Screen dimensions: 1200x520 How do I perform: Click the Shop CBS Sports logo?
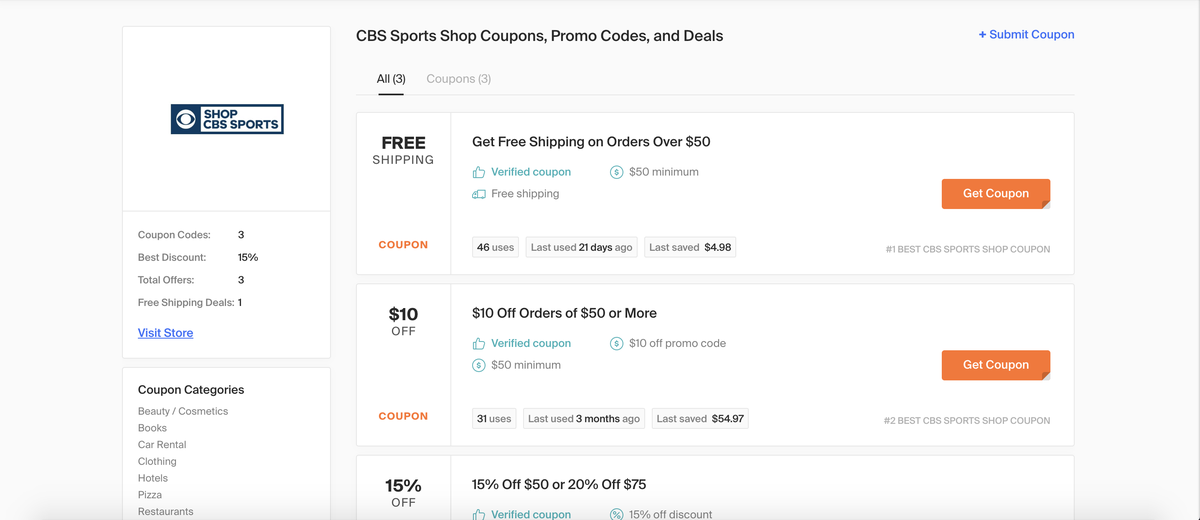[x=227, y=119]
